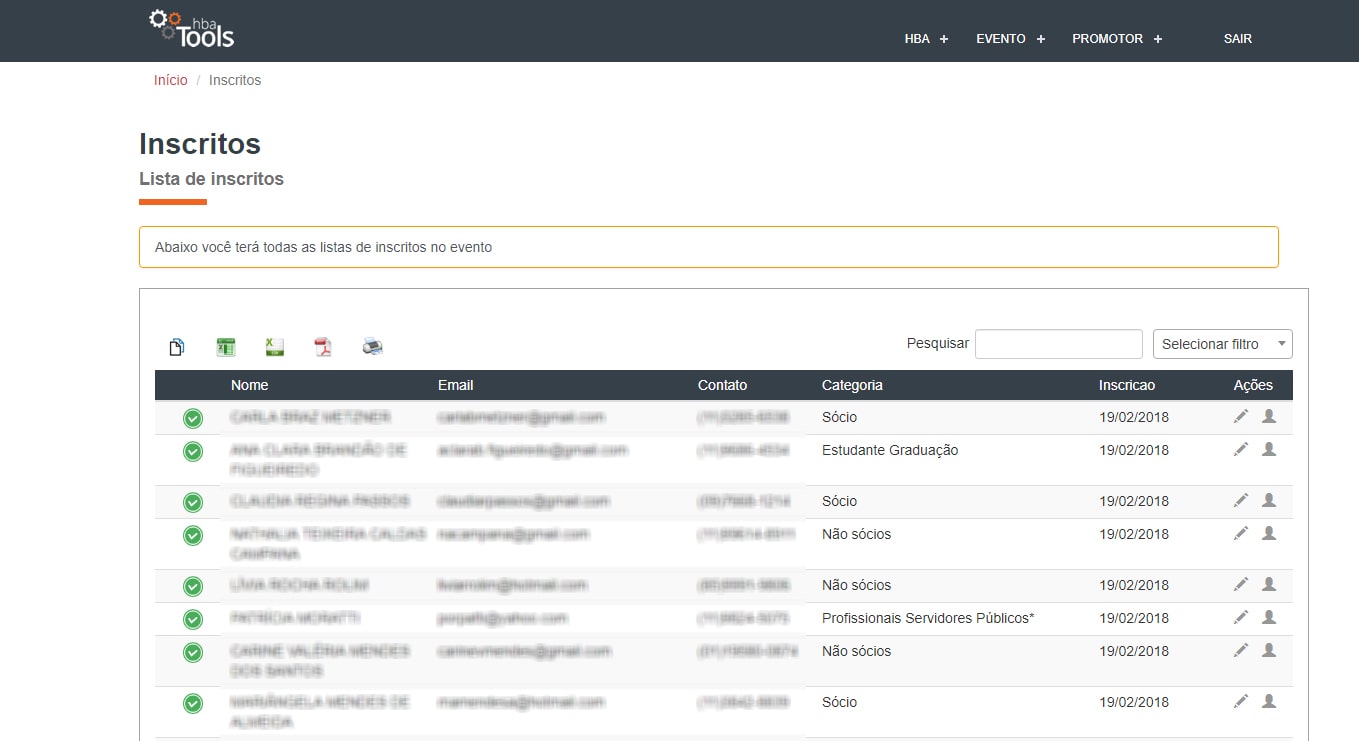1359x741 pixels.
Task: Print the list with the printer icon
Action: (x=373, y=347)
